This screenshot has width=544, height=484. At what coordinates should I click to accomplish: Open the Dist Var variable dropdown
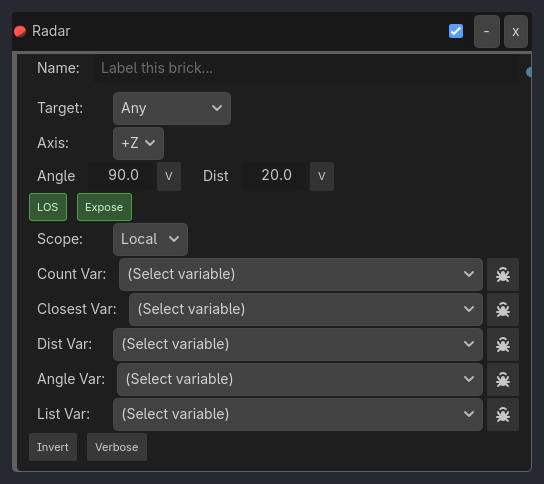point(298,345)
